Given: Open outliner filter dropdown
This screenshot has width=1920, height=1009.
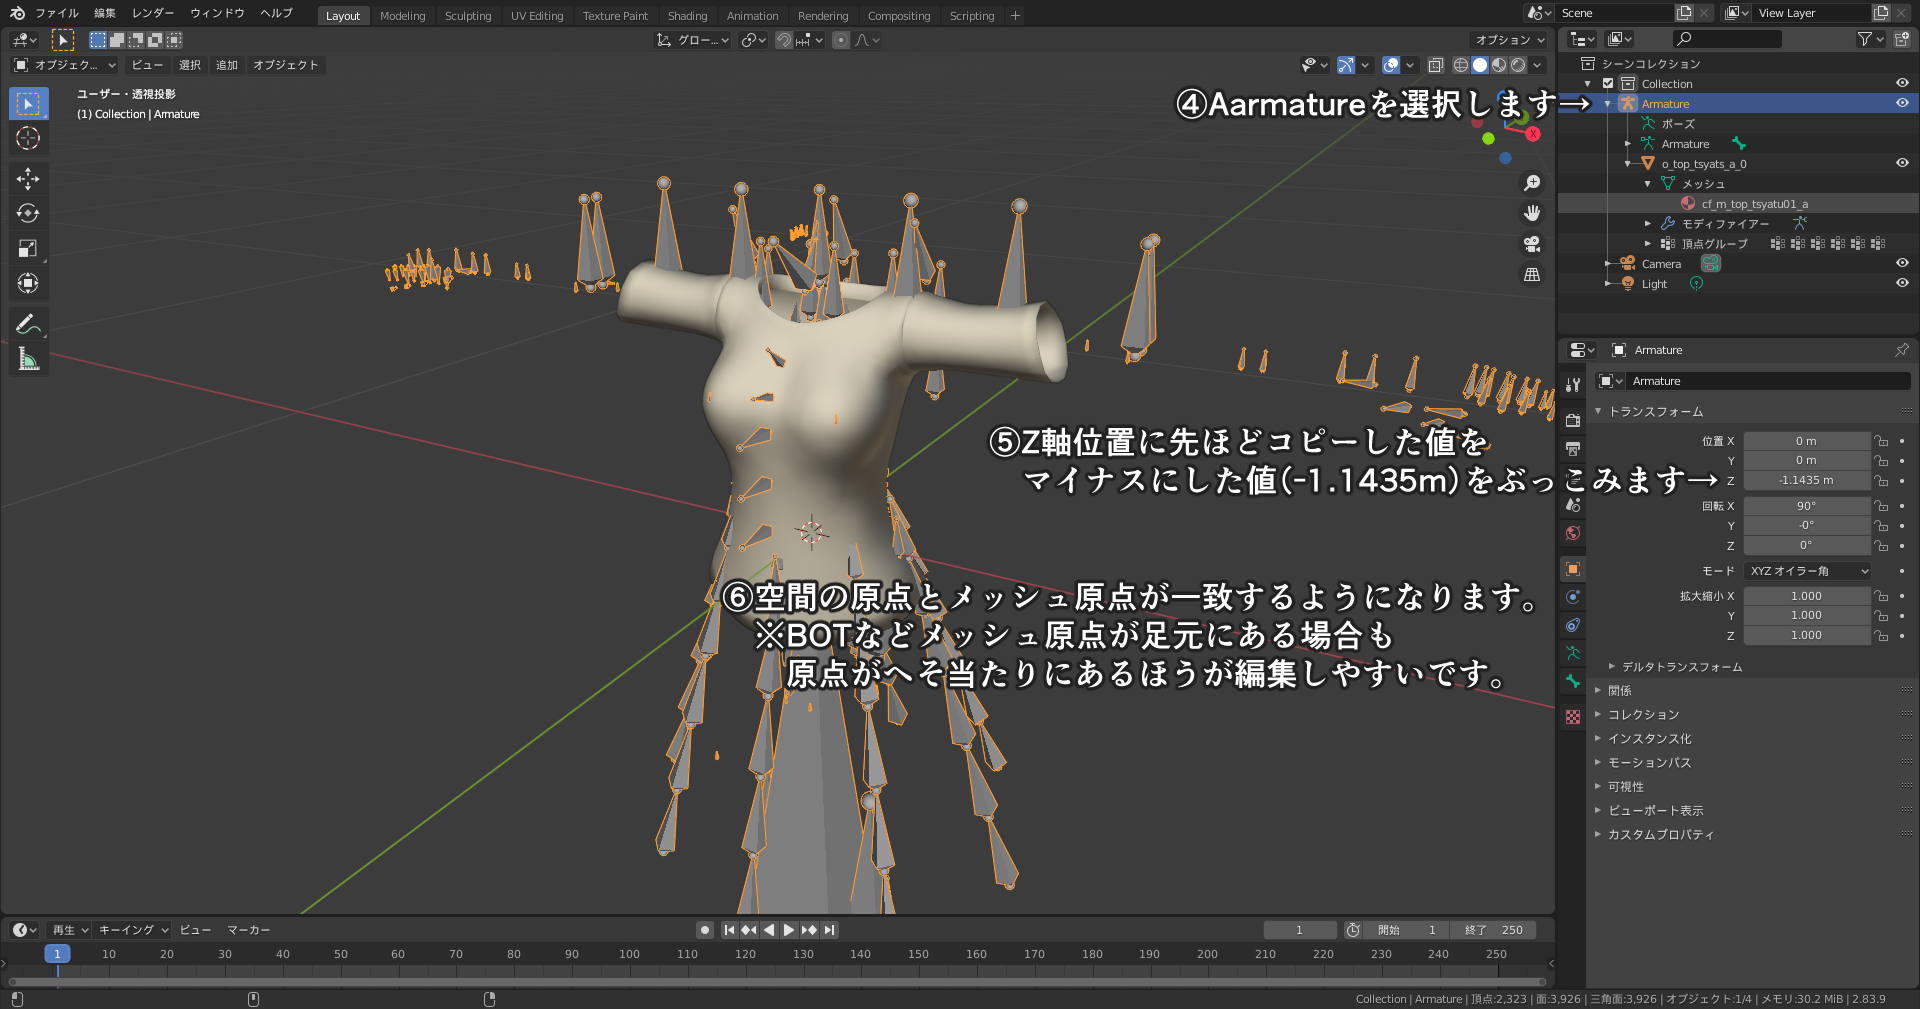Looking at the screenshot, I should [1870, 39].
